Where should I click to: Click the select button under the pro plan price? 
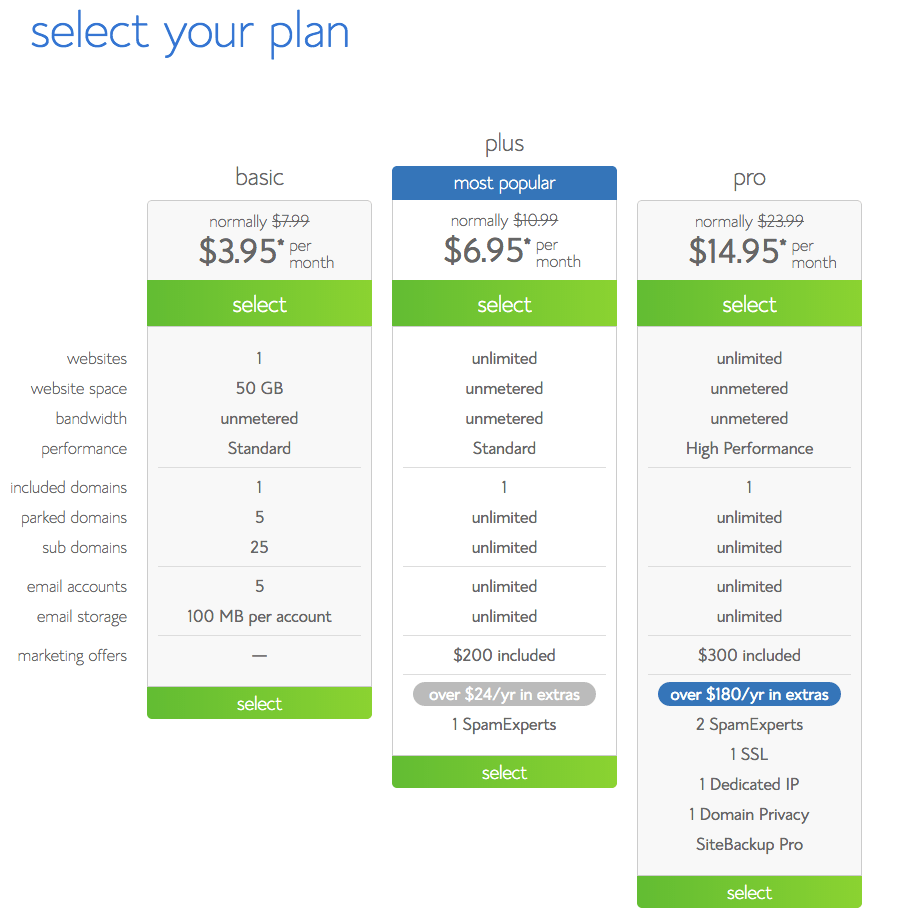[749, 304]
